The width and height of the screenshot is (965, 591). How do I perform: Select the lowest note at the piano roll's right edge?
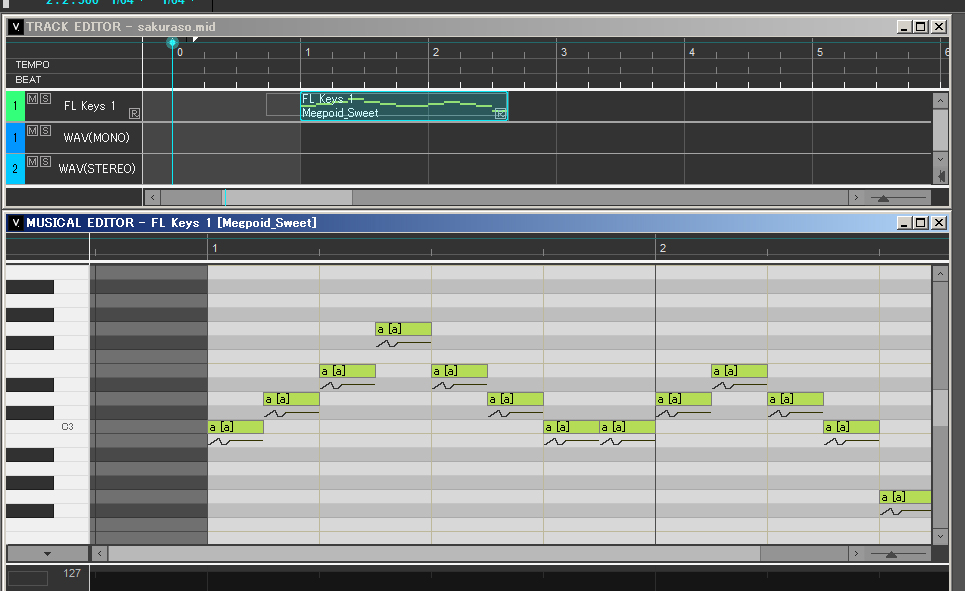pyautogui.click(x=905, y=497)
